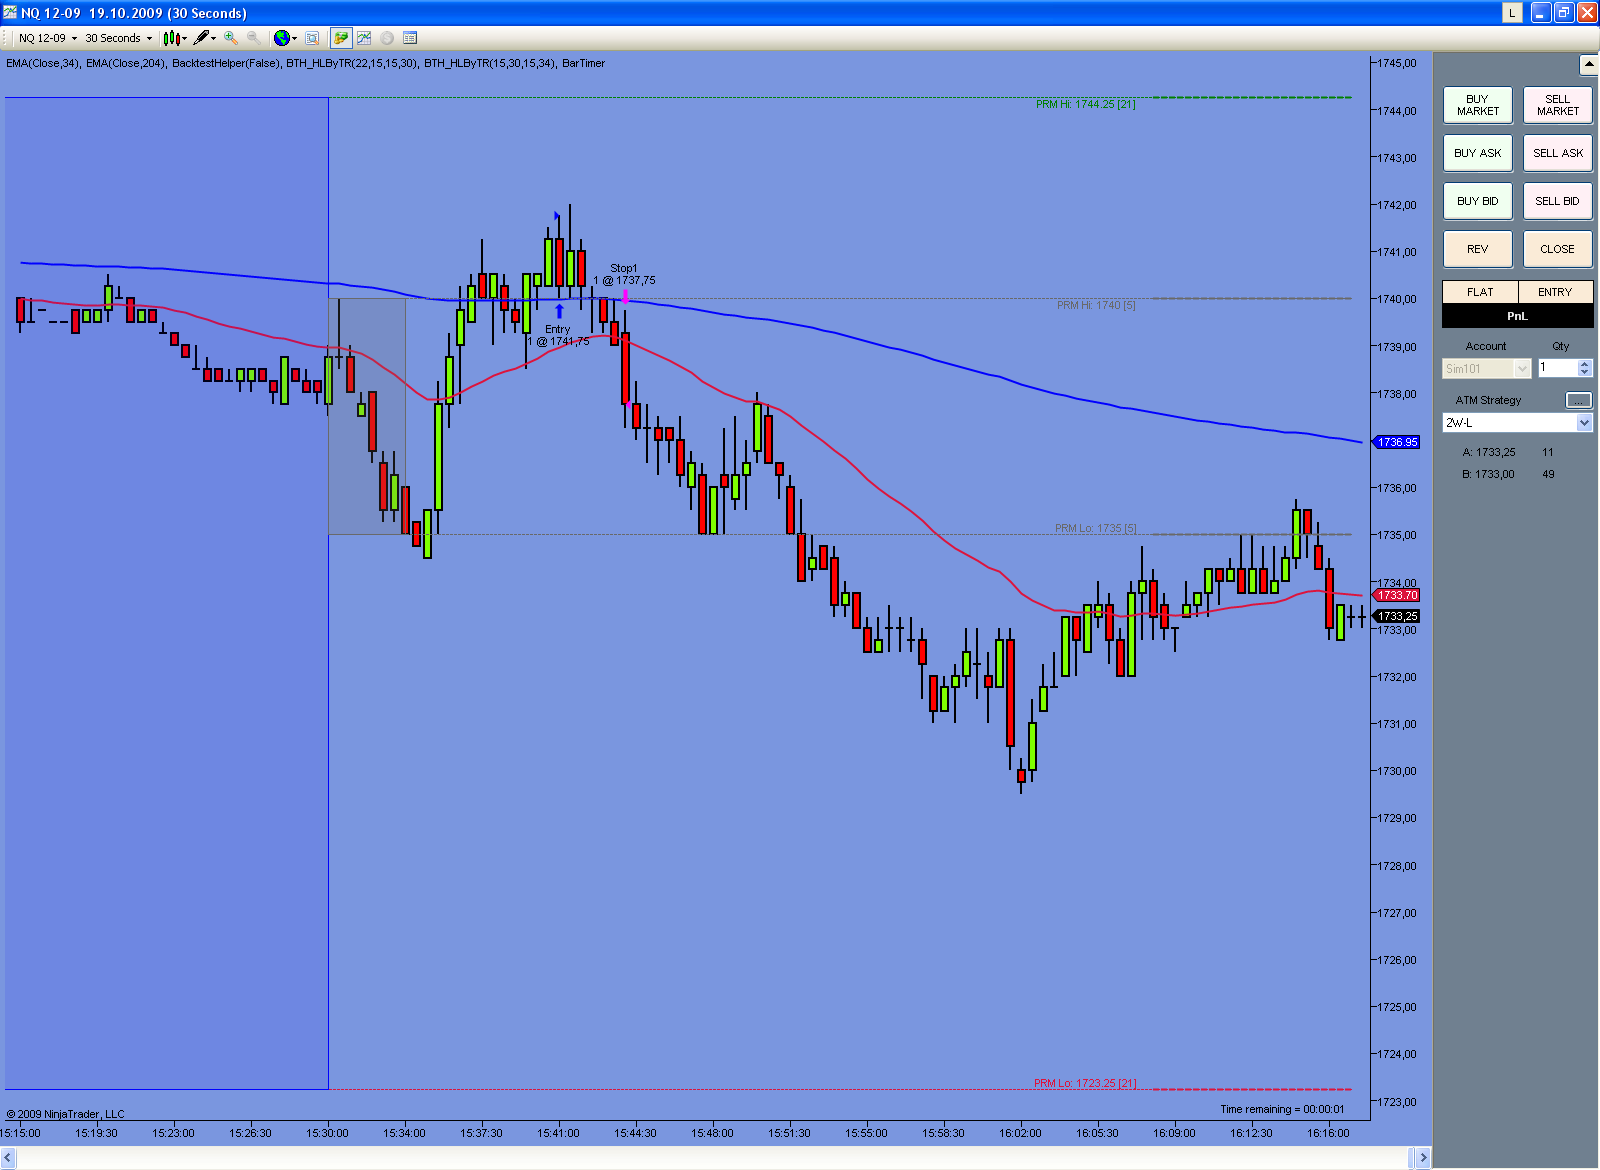Open the globe icon menu in toolbar
Viewport: 1600px width, 1170px height.
click(x=285, y=38)
